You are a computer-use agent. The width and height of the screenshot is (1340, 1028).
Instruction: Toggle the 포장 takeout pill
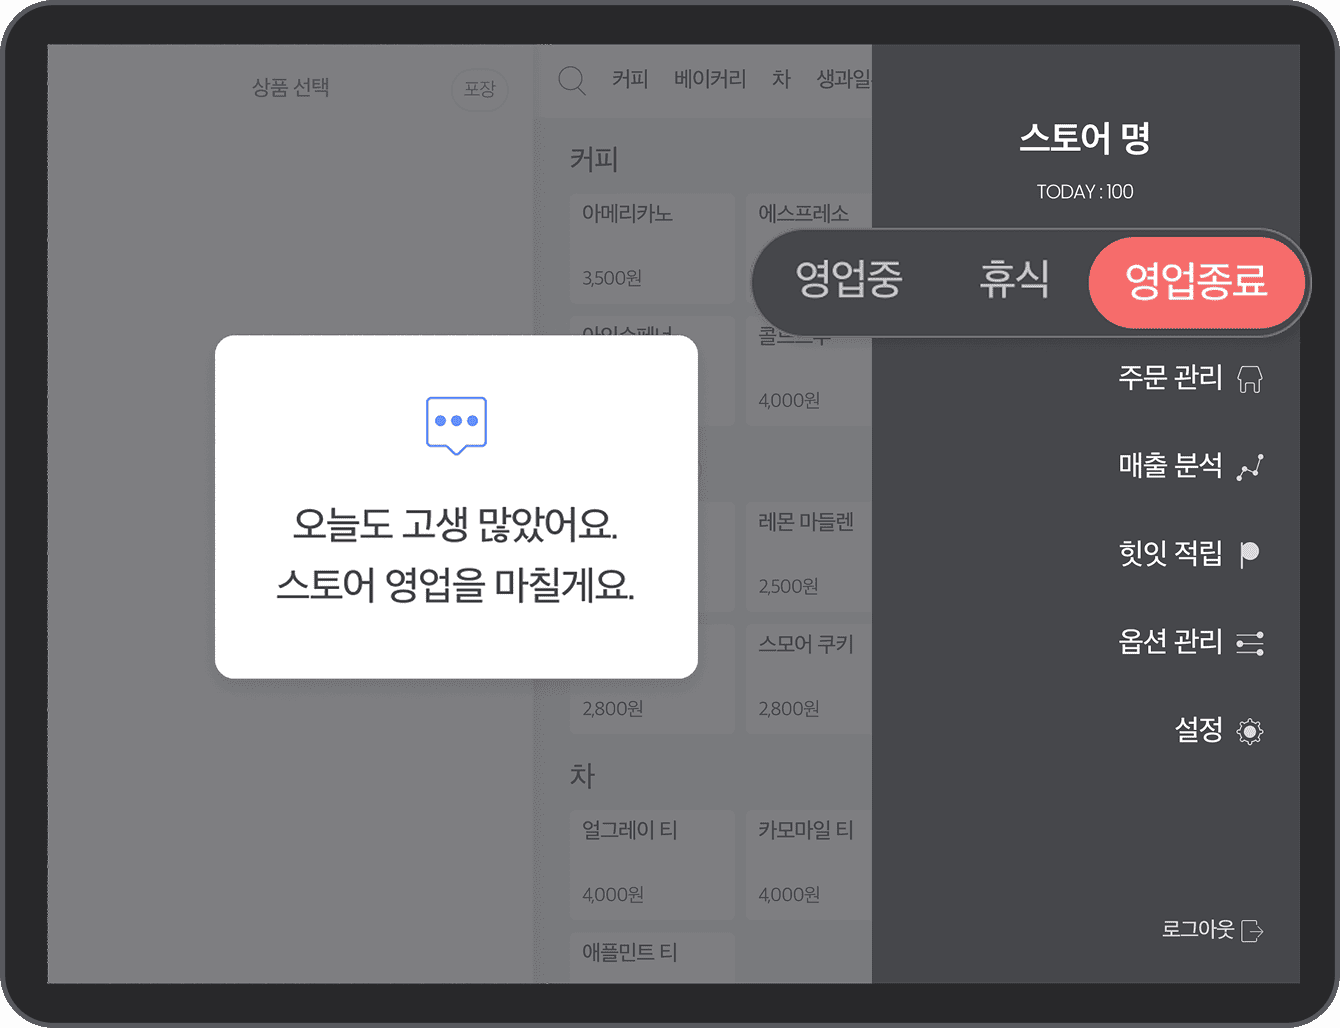click(480, 89)
